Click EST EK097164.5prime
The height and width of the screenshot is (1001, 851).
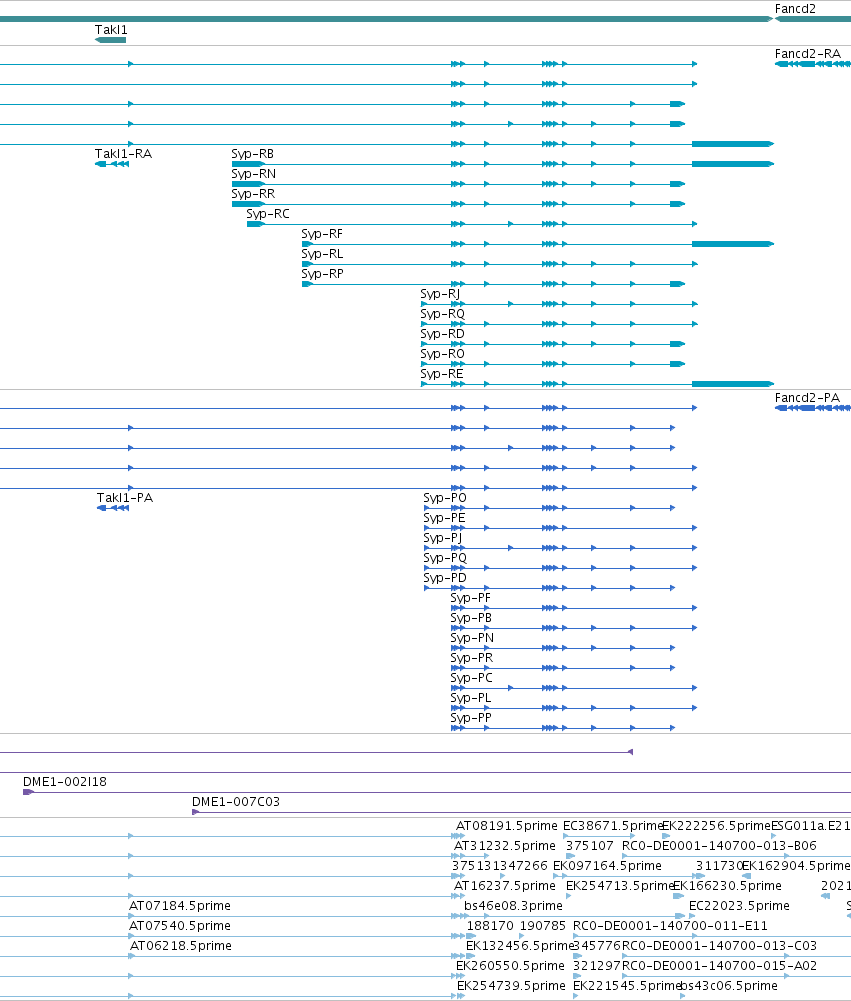(x=607, y=866)
